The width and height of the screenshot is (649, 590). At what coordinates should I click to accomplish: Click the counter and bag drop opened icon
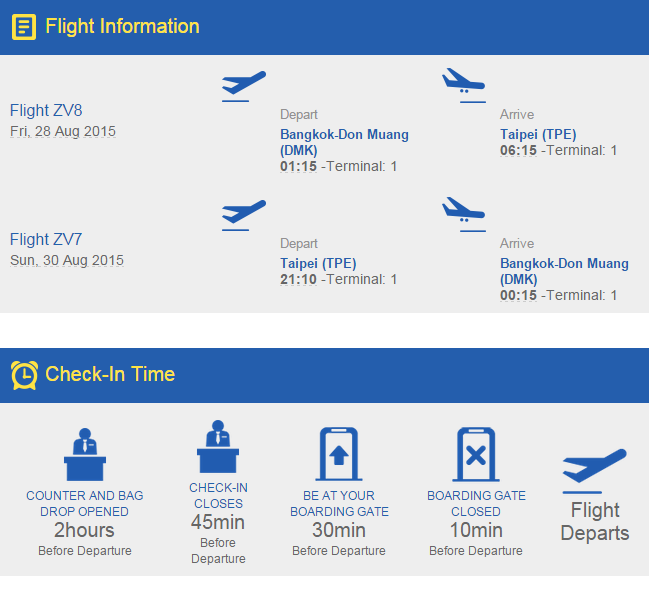point(85,456)
